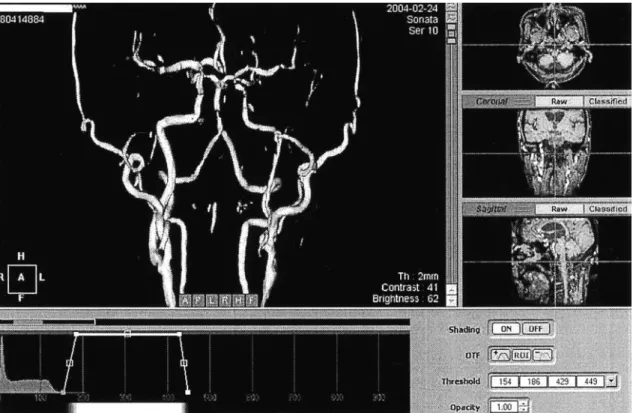Switch Sagittal panel to Classified tab
Image resolution: width=633 pixels, height=413 pixels.
click(x=608, y=209)
